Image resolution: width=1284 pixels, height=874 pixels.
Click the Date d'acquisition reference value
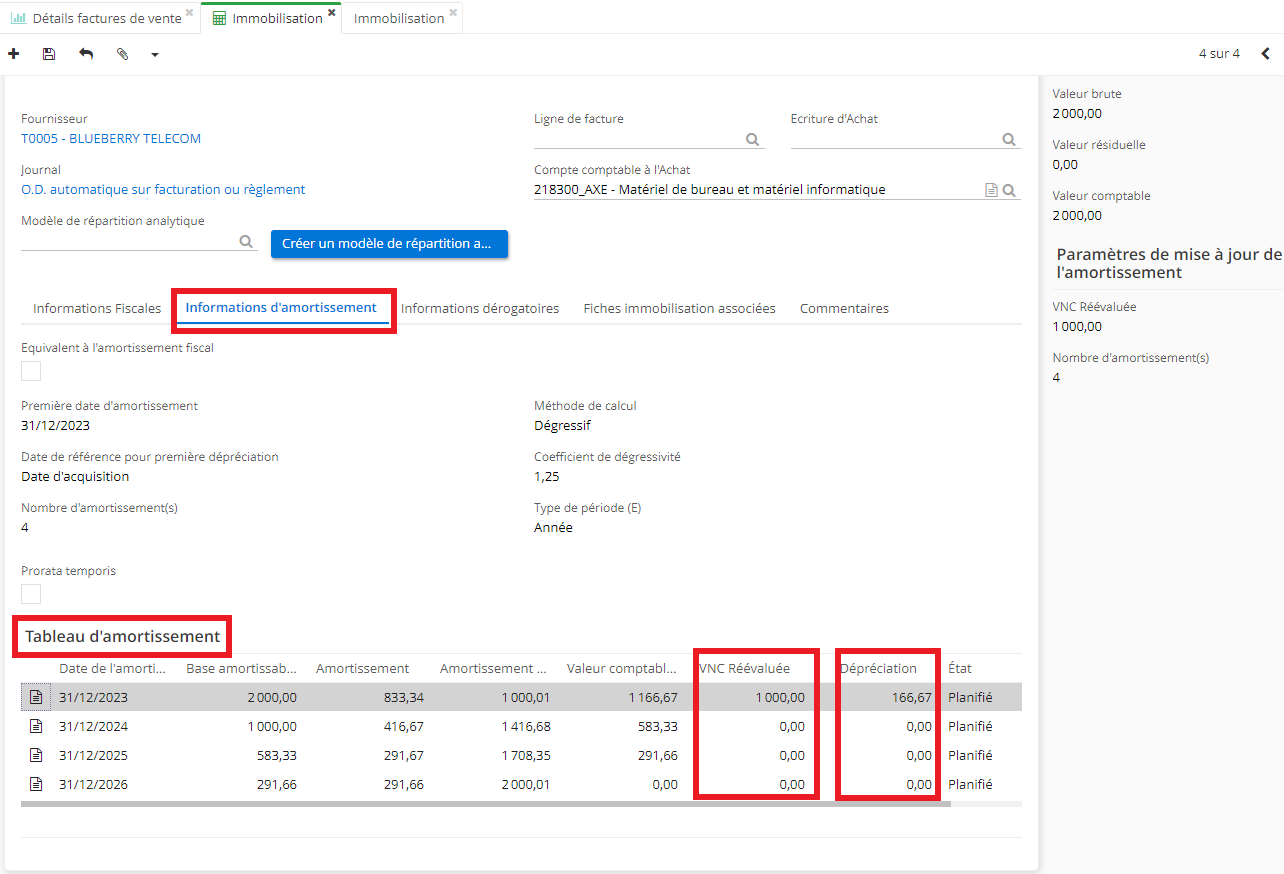coord(75,477)
